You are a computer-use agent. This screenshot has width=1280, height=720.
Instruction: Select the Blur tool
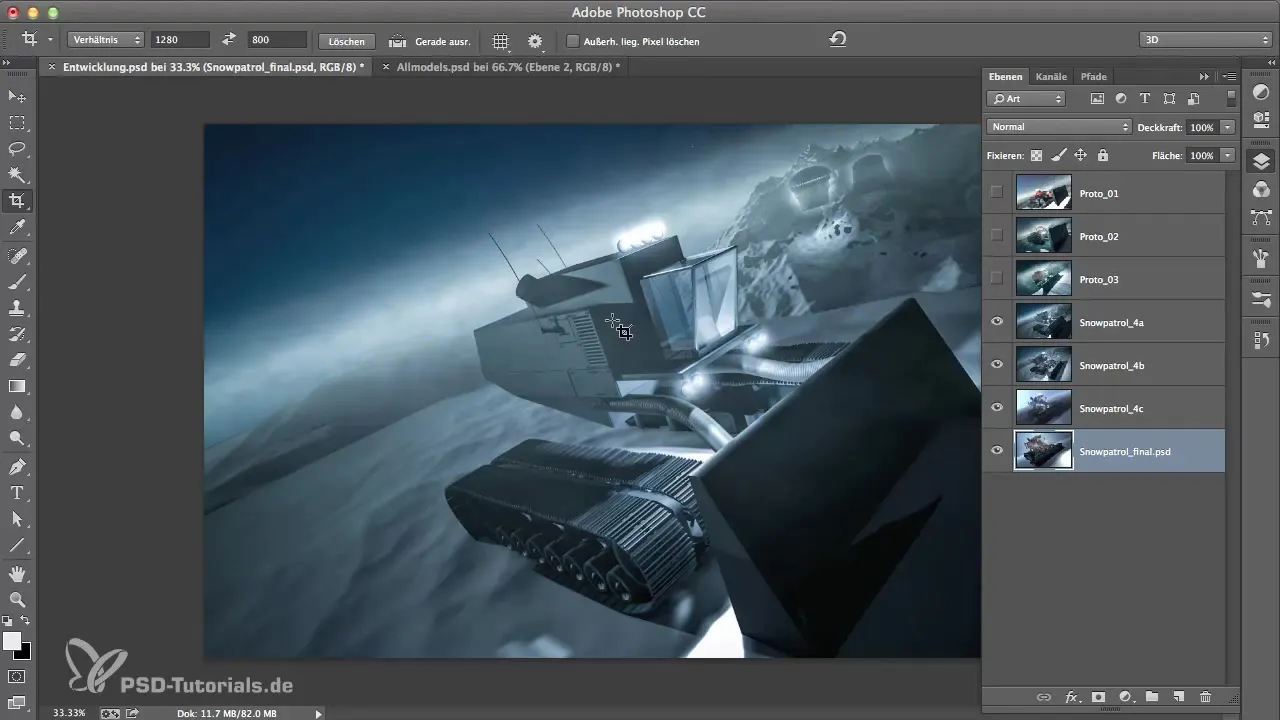click(x=17, y=412)
